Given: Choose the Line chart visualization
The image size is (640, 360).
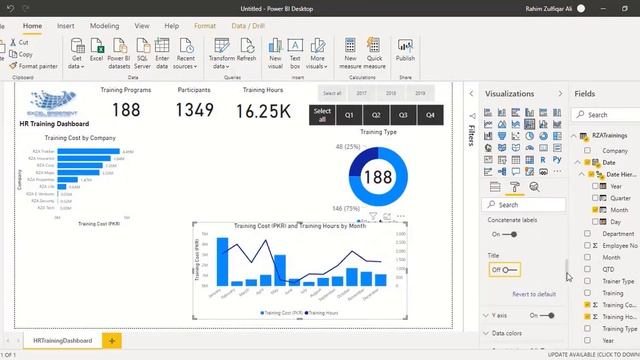Looking at the screenshot, I should (x=488, y=124).
